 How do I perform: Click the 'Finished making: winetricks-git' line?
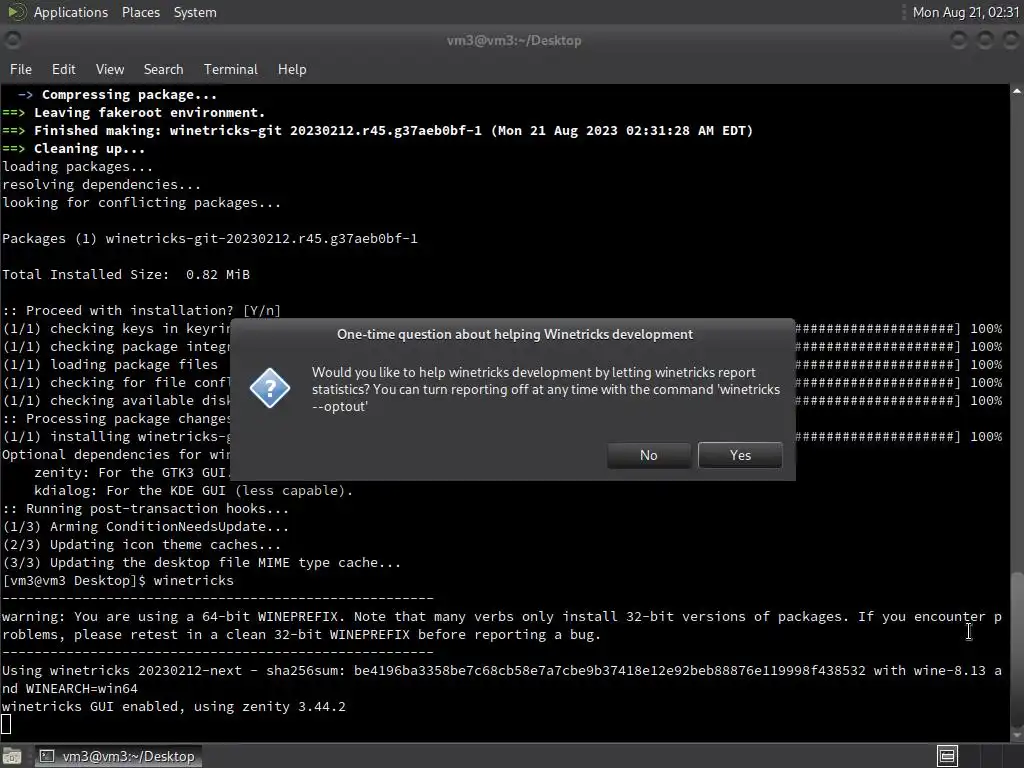click(377, 131)
